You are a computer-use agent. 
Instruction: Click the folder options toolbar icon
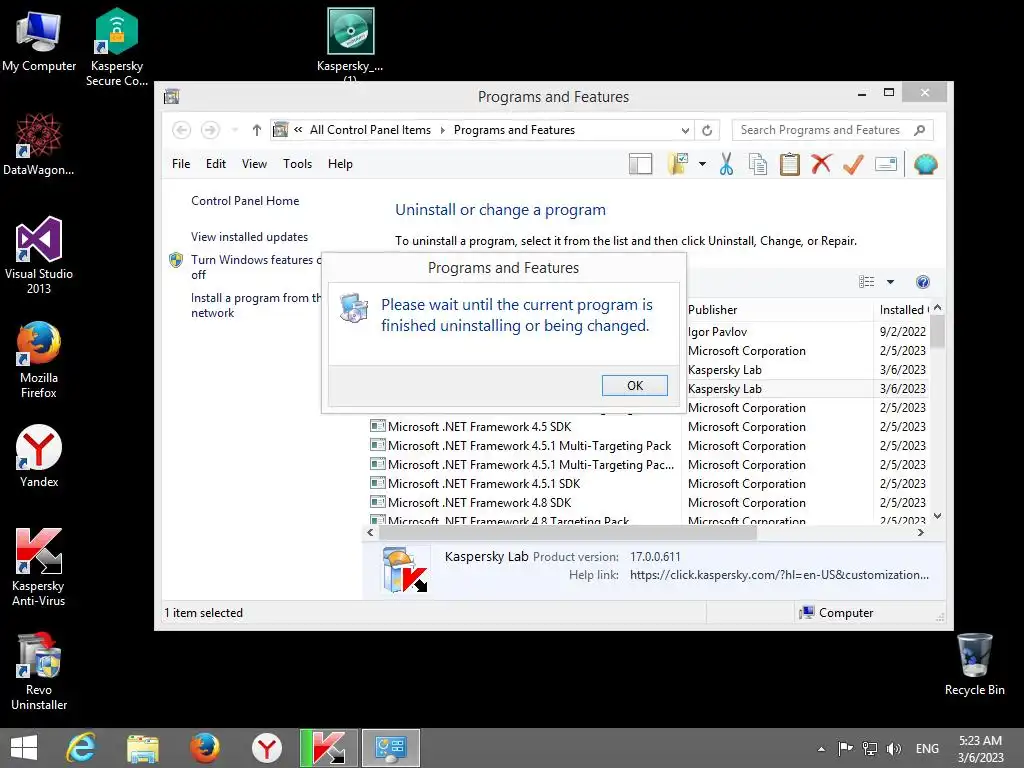(679, 164)
